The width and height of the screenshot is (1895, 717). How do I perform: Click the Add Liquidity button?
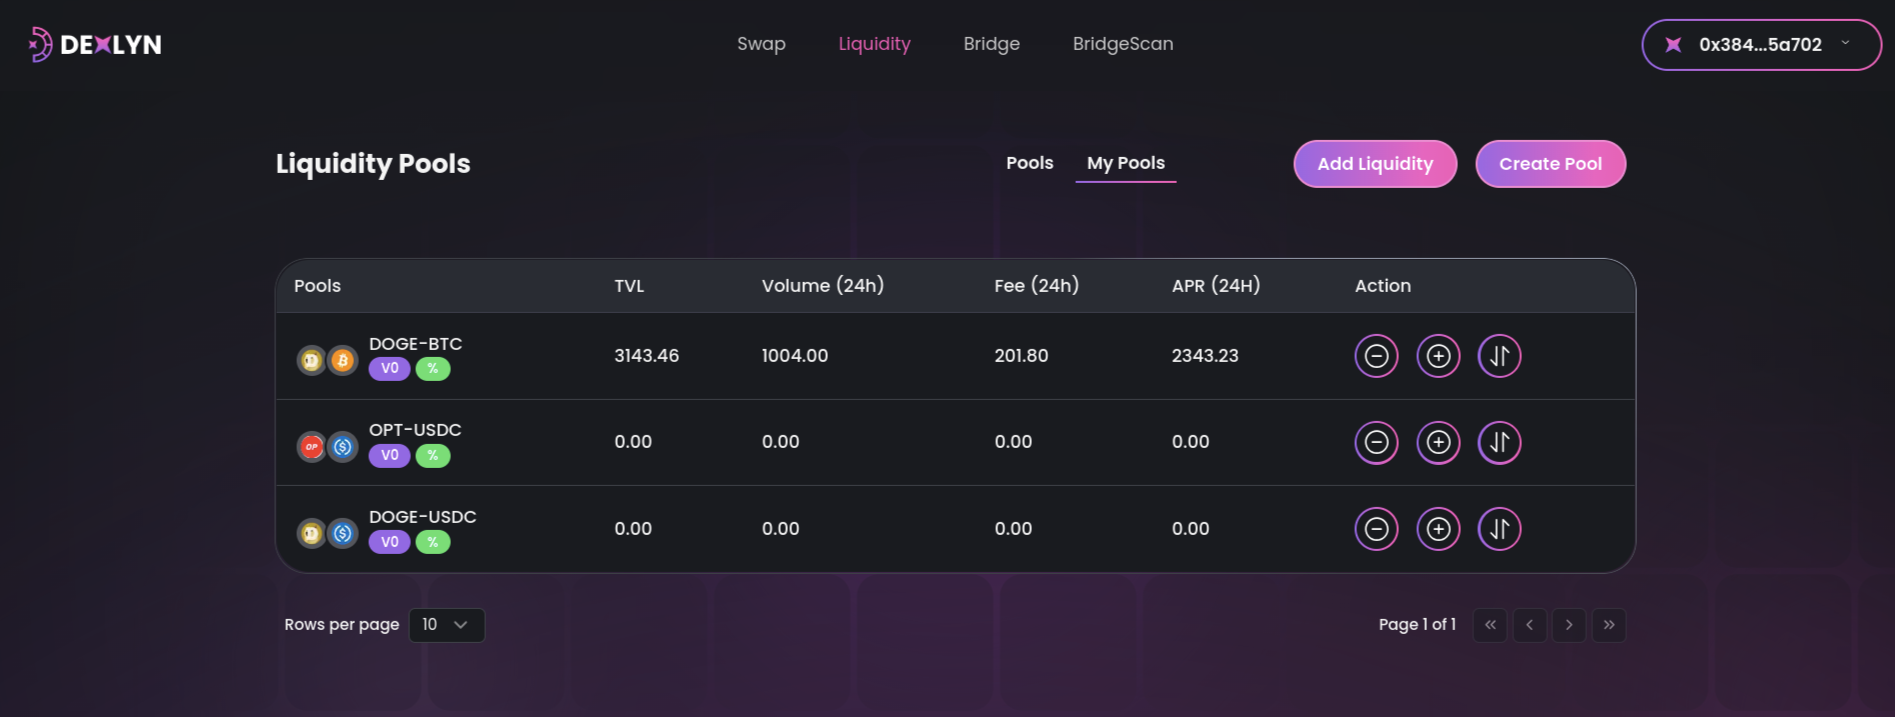[1374, 164]
